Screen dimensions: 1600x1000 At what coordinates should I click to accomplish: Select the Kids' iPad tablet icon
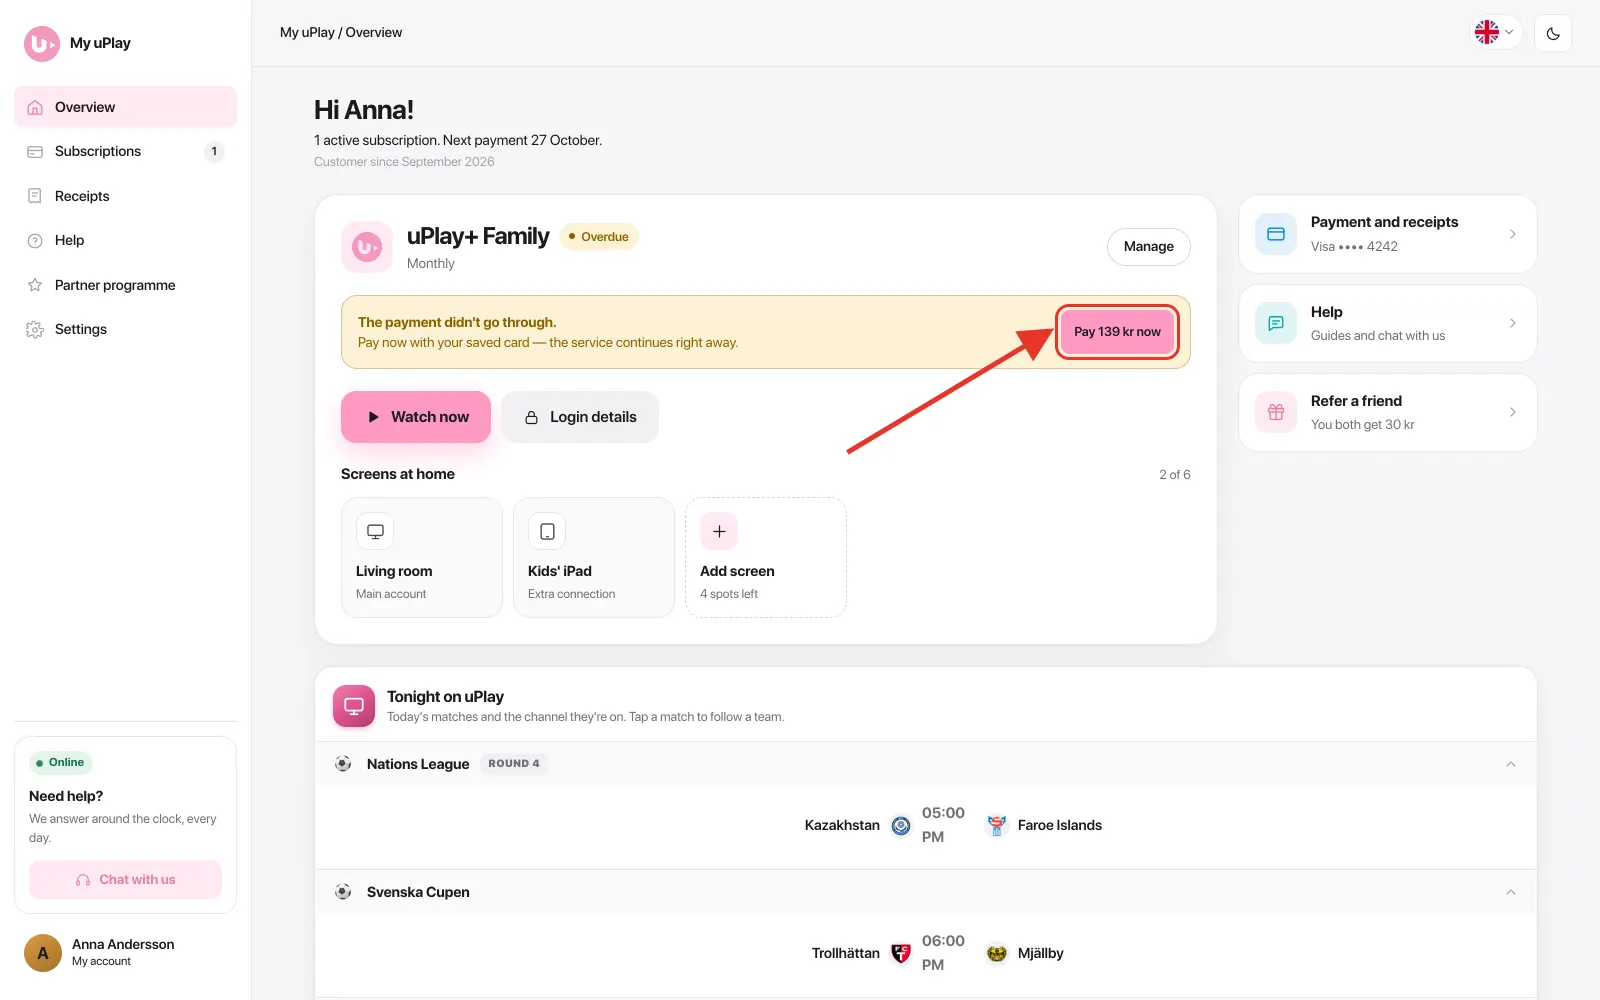547,532
